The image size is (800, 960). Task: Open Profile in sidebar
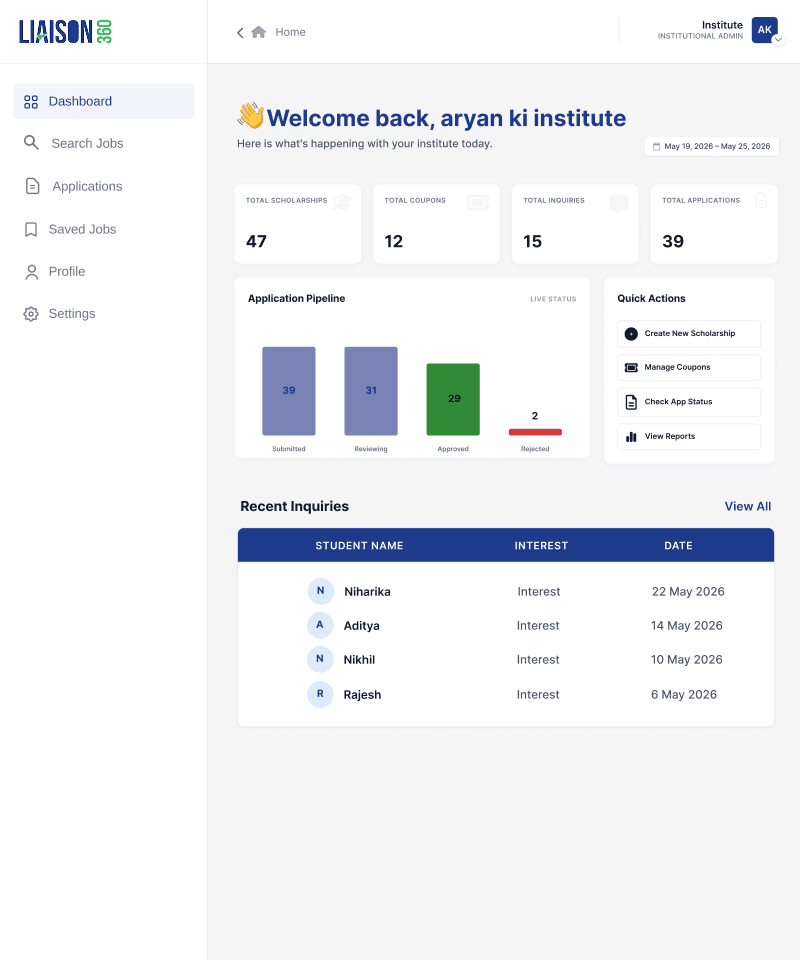[67, 271]
